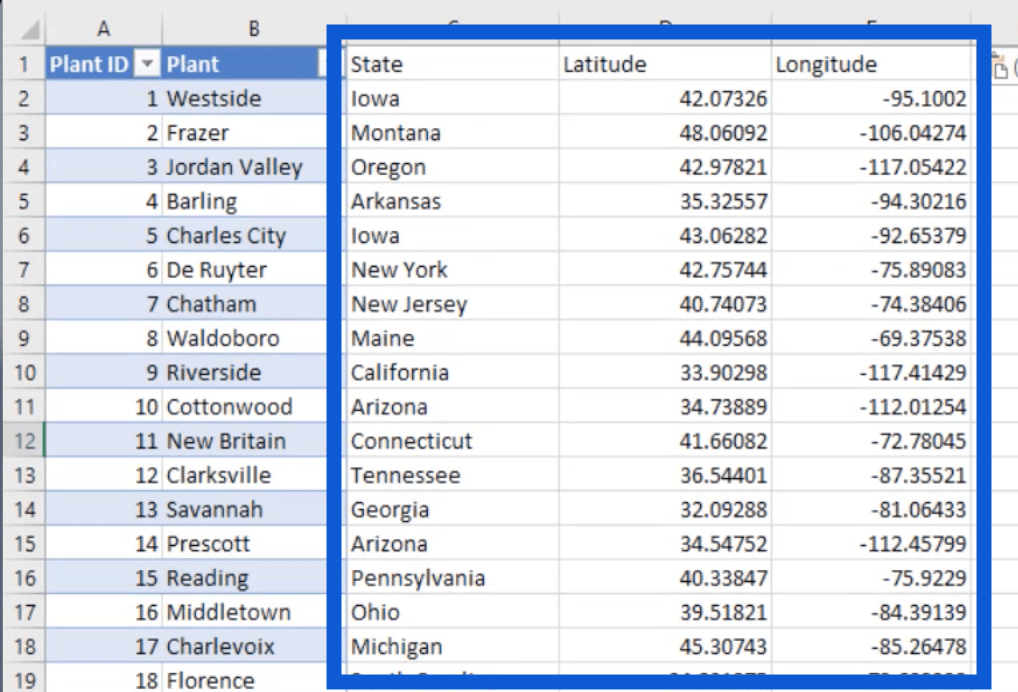The width and height of the screenshot is (1018, 692).
Task: Select the Barling plant cell
Action: pyautogui.click(x=245, y=201)
